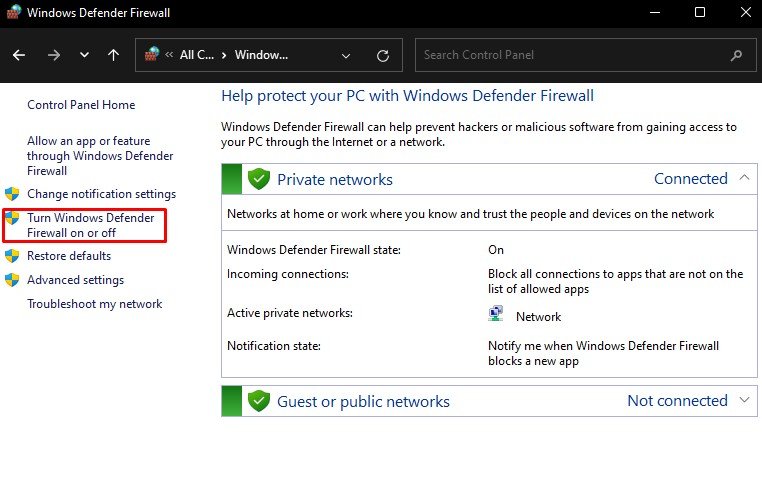Go to Control Panel Home
Screen dimensions: 762x504
pos(81,104)
